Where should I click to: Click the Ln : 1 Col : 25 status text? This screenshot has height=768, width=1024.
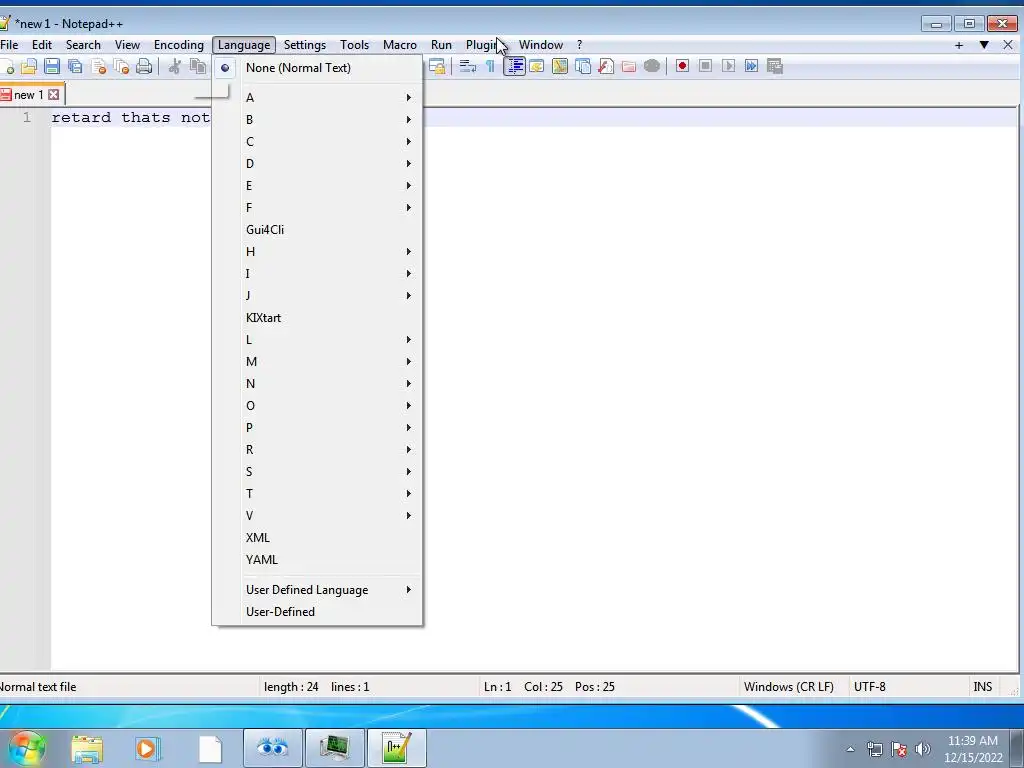(x=523, y=687)
